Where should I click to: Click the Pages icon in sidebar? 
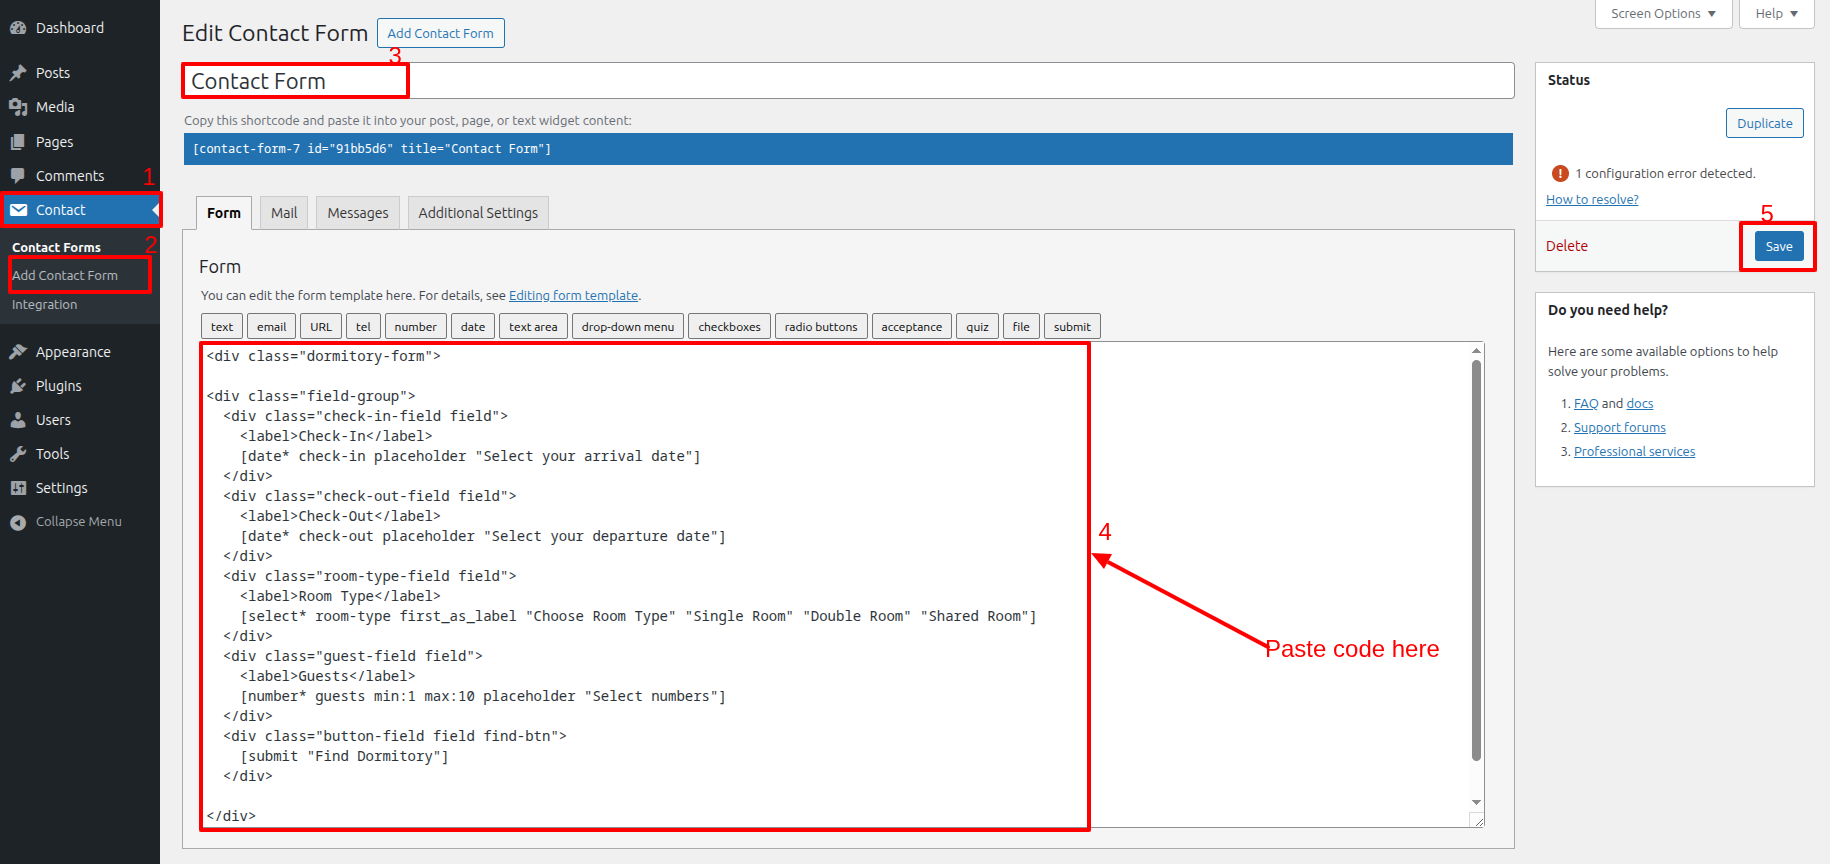point(18,142)
